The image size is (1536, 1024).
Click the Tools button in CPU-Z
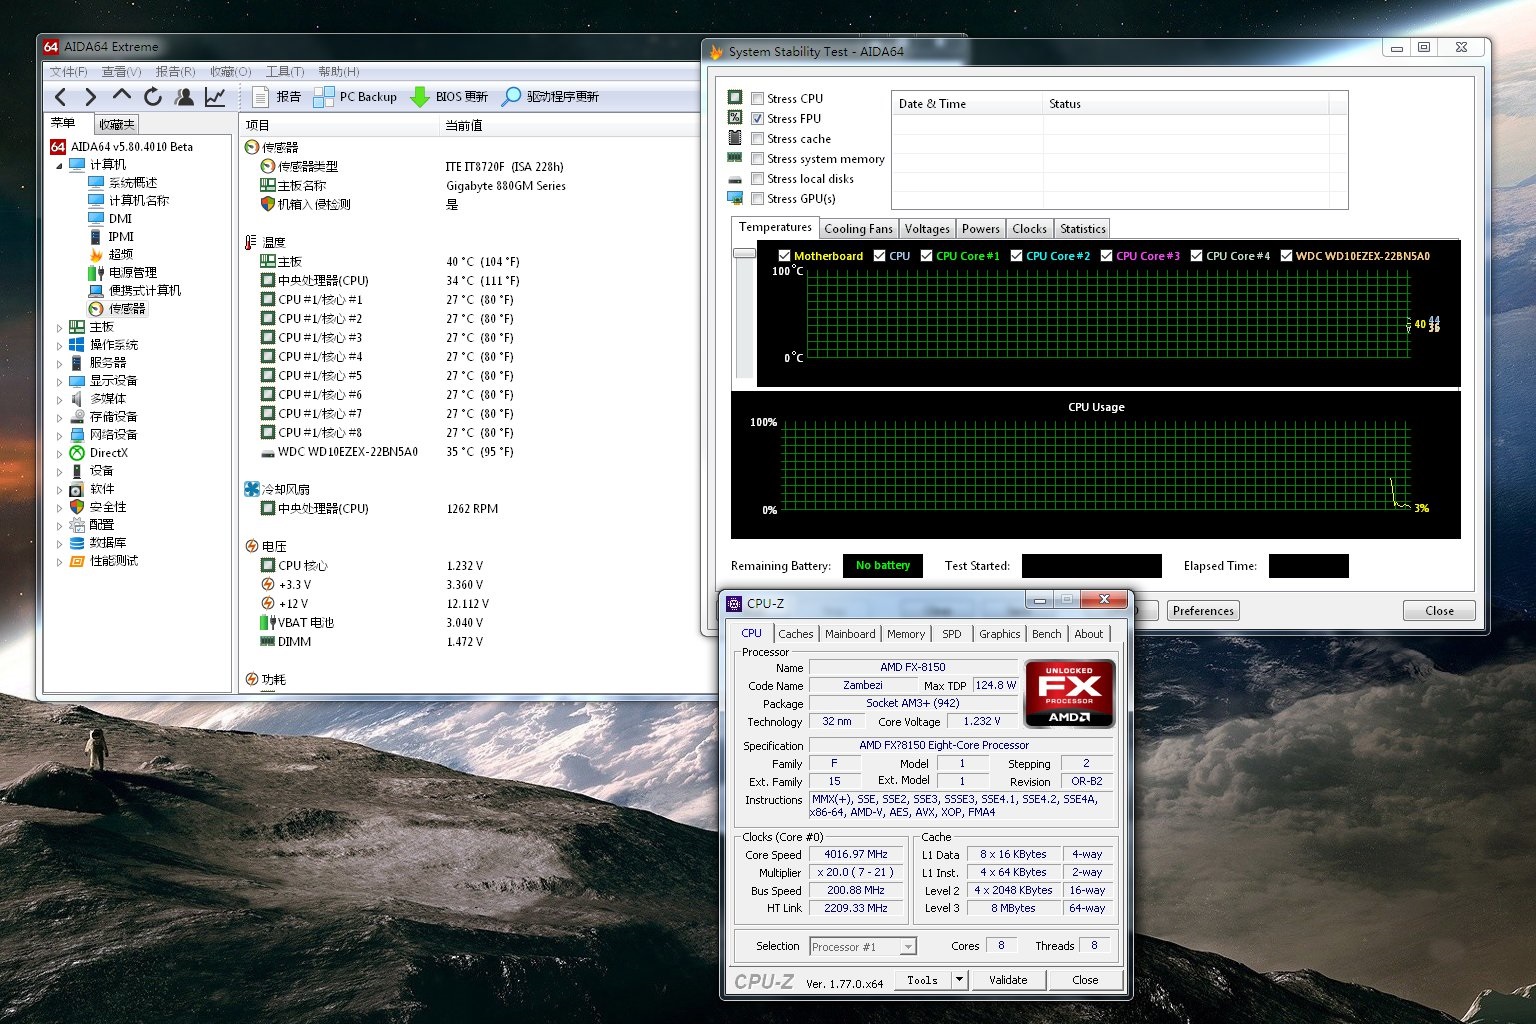[922, 980]
